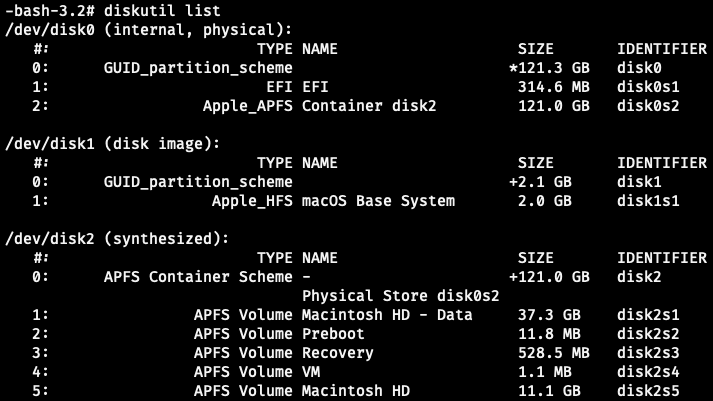Screen dimensions: 713x401
Task: Click the disk2s4 identifier
Action: click(651, 372)
